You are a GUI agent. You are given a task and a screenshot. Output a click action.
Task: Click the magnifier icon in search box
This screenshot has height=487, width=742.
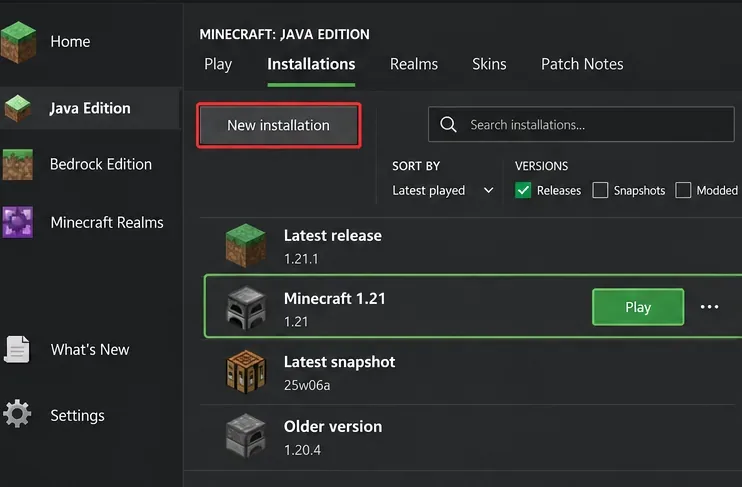pyautogui.click(x=448, y=124)
